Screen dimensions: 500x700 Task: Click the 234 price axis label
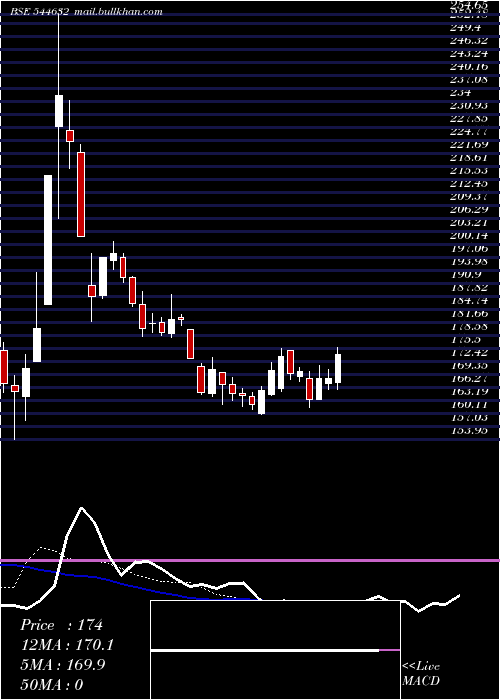[x=461, y=92]
